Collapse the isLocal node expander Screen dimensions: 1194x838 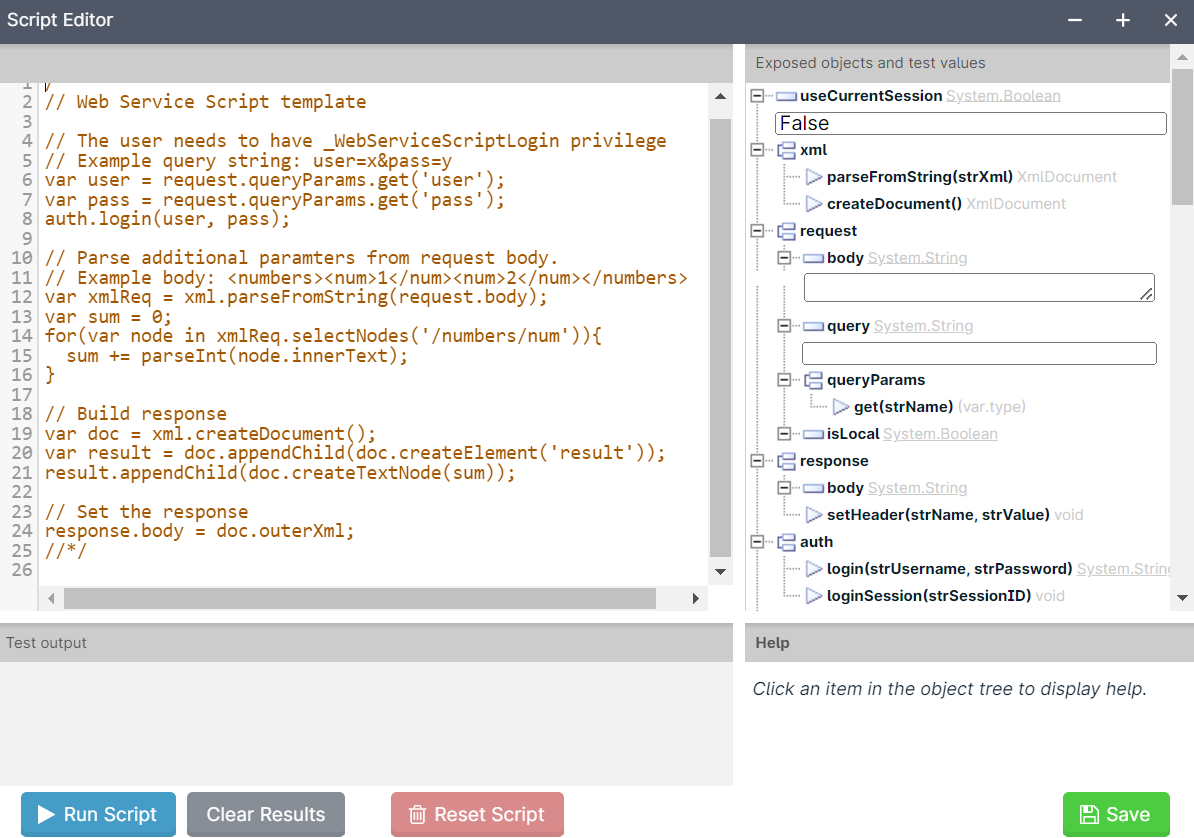(x=784, y=434)
